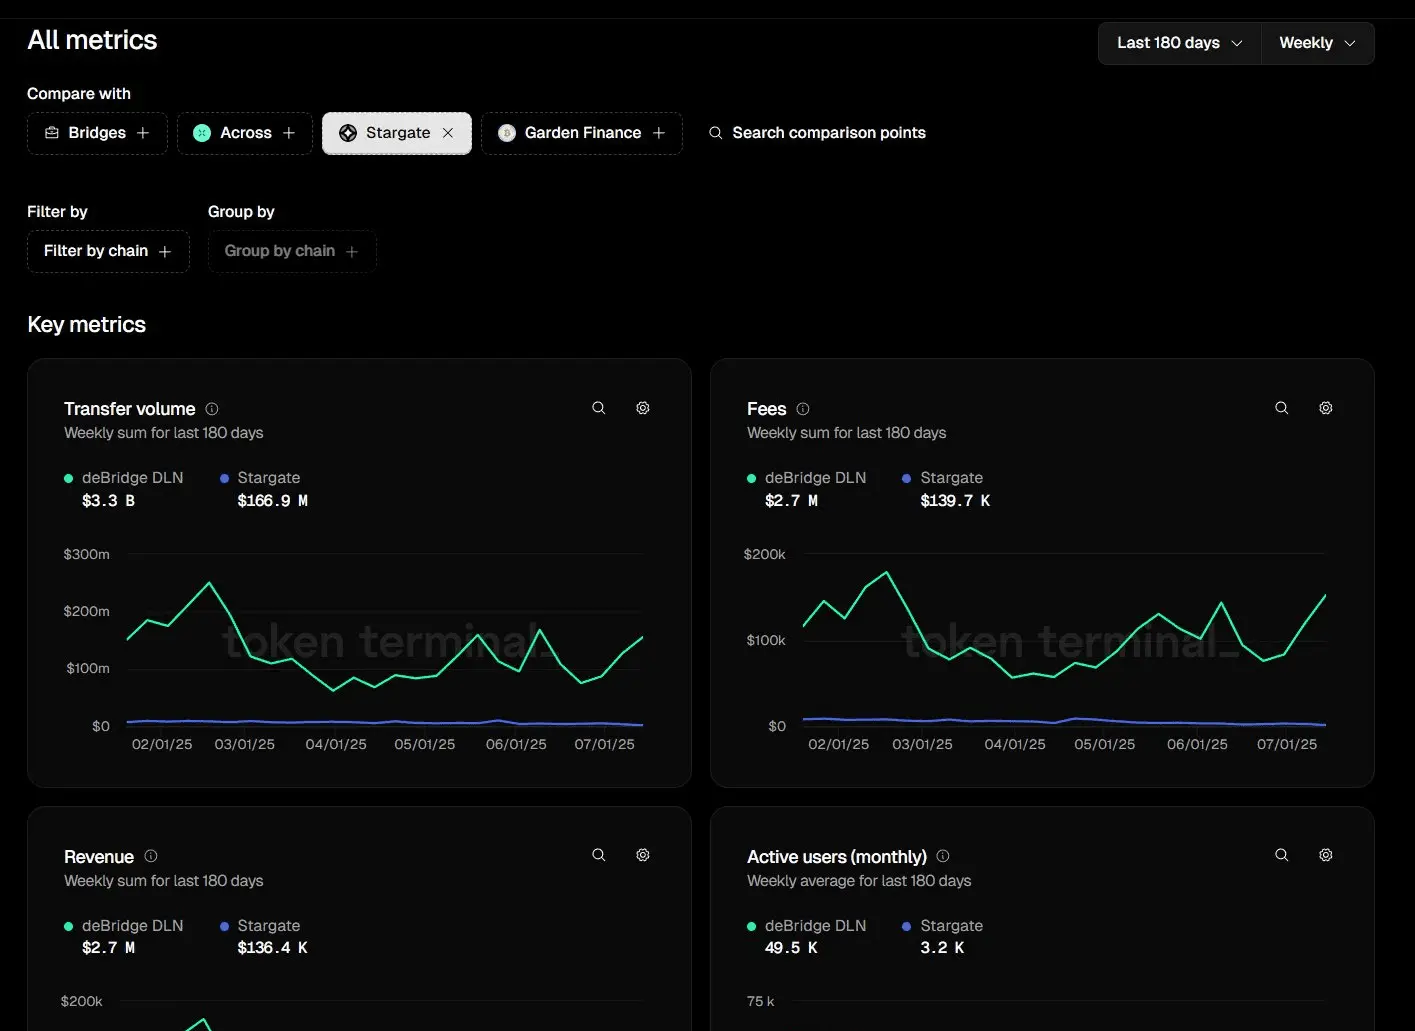This screenshot has width=1415, height=1031.
Task: Toggle Stargate series in Transfer volume
Action: (x=260, y=478)
